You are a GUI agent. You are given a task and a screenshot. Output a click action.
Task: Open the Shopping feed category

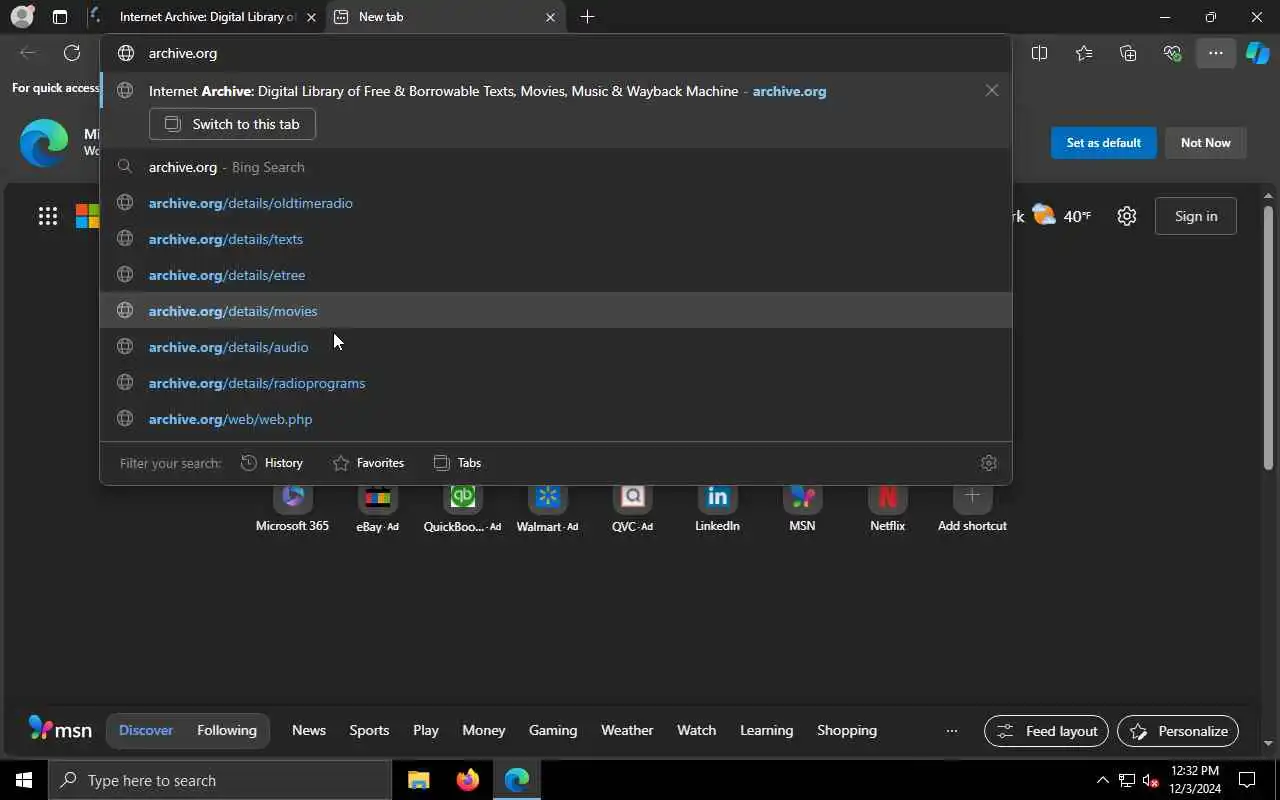point(847,730)
